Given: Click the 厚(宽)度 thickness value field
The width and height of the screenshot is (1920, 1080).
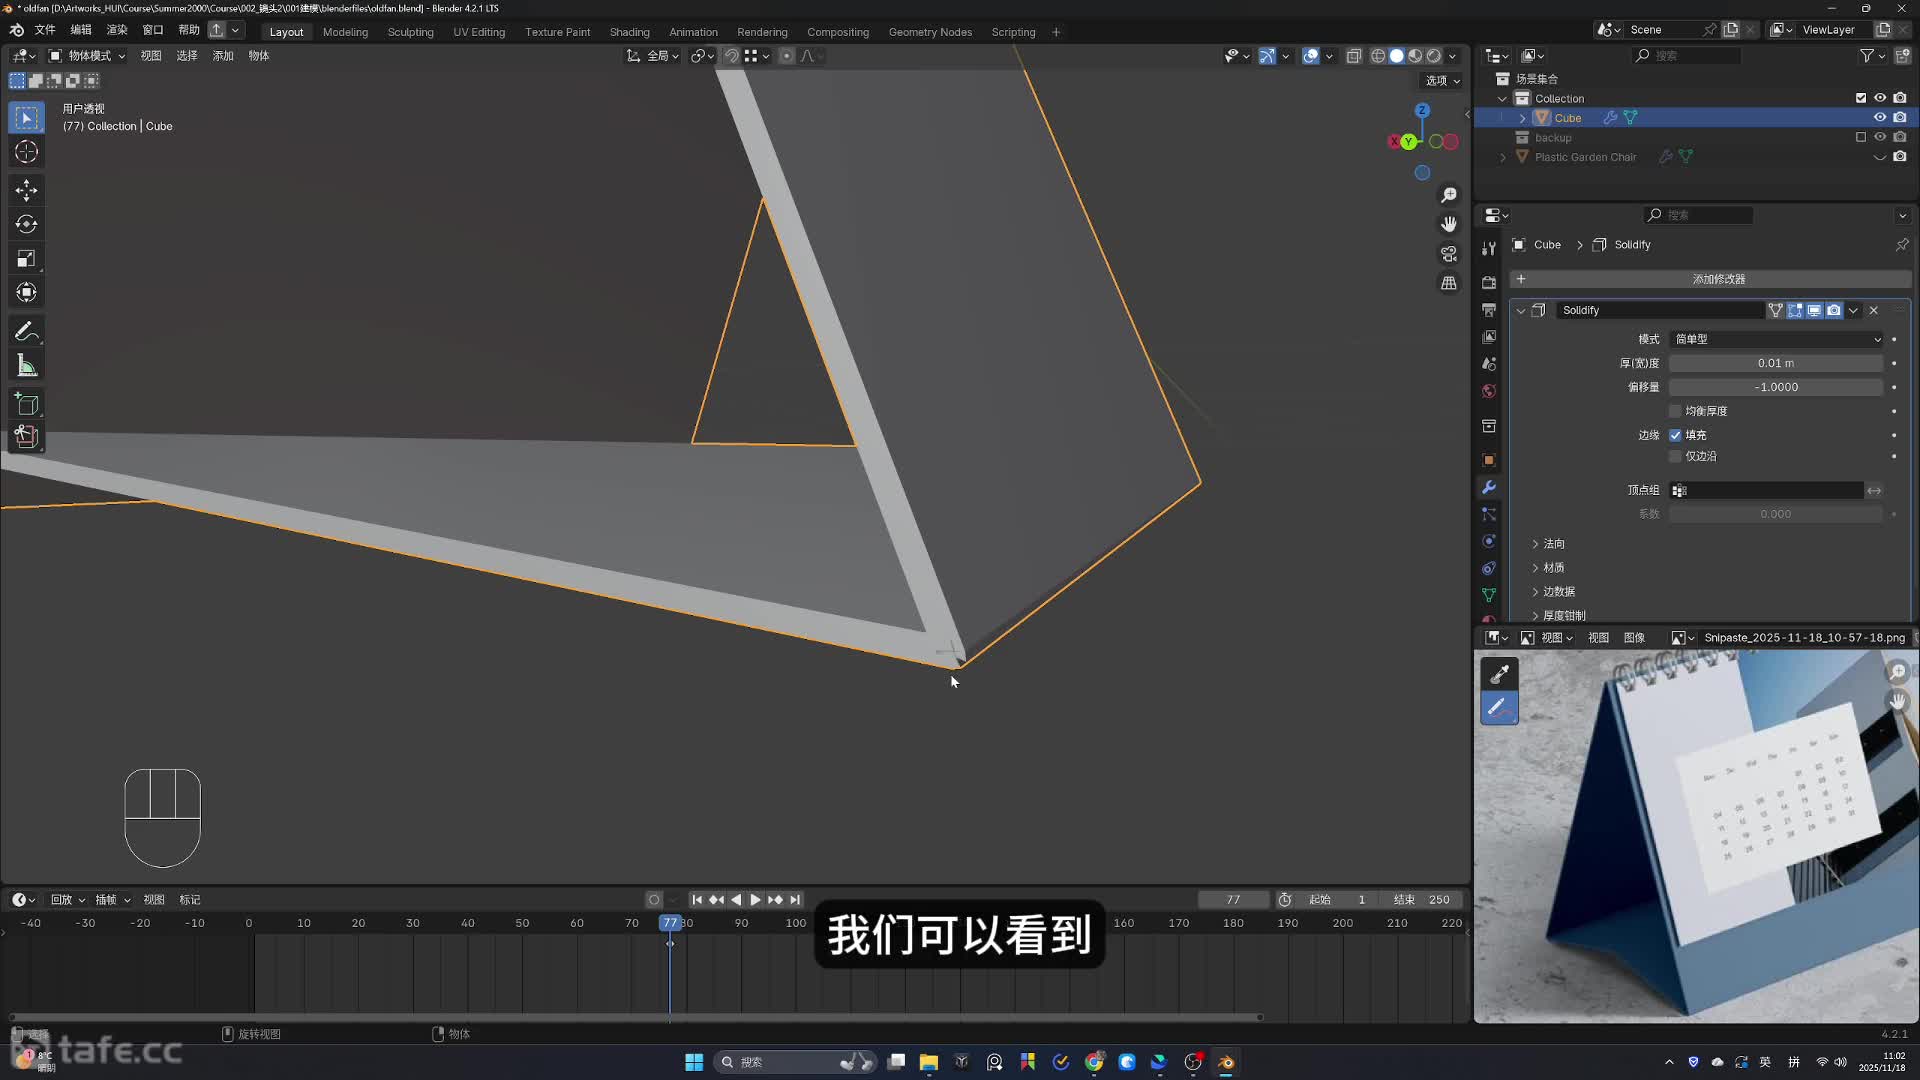Looking at the screenshot, I should point(1775,363).
